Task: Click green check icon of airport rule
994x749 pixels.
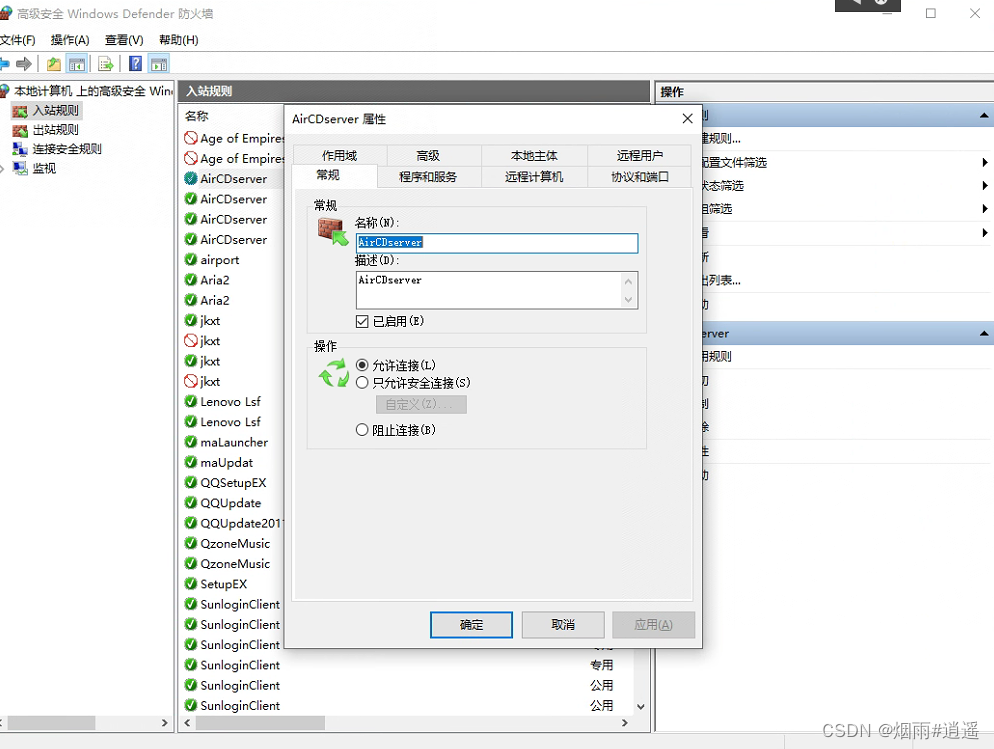Action: click(x=191, y=259)
